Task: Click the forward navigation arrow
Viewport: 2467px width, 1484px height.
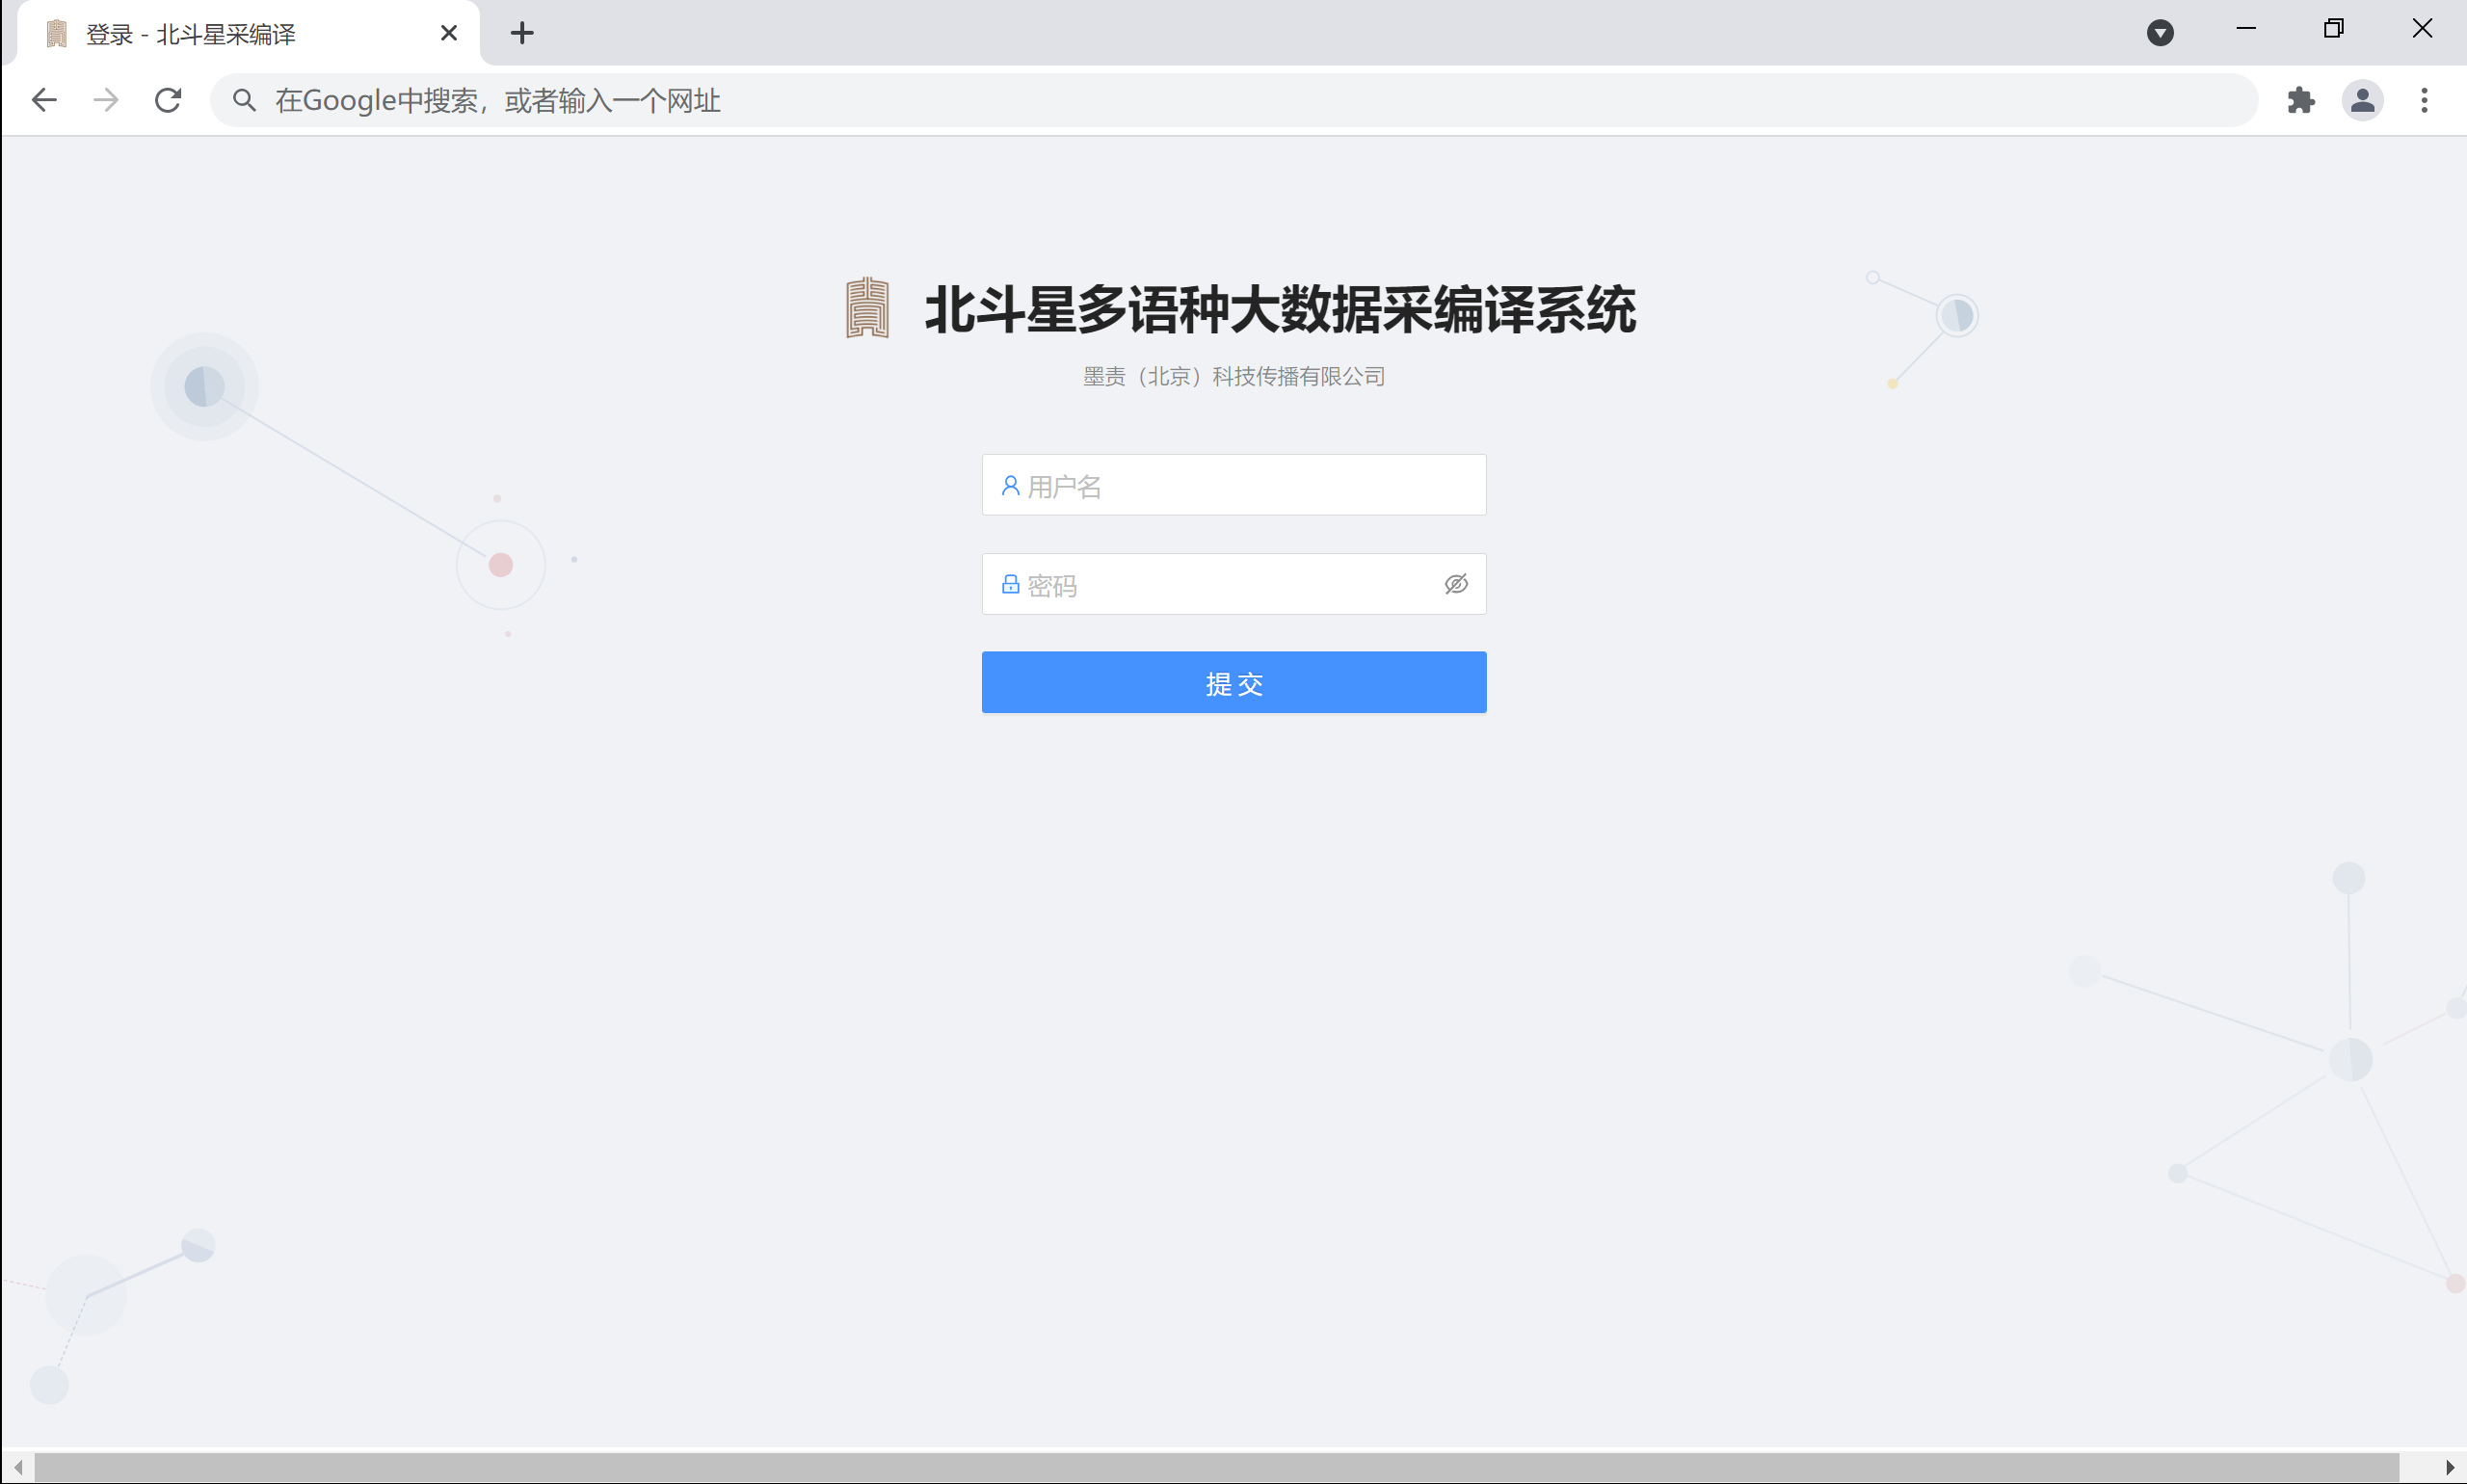Action: click(x=106, y=100)
